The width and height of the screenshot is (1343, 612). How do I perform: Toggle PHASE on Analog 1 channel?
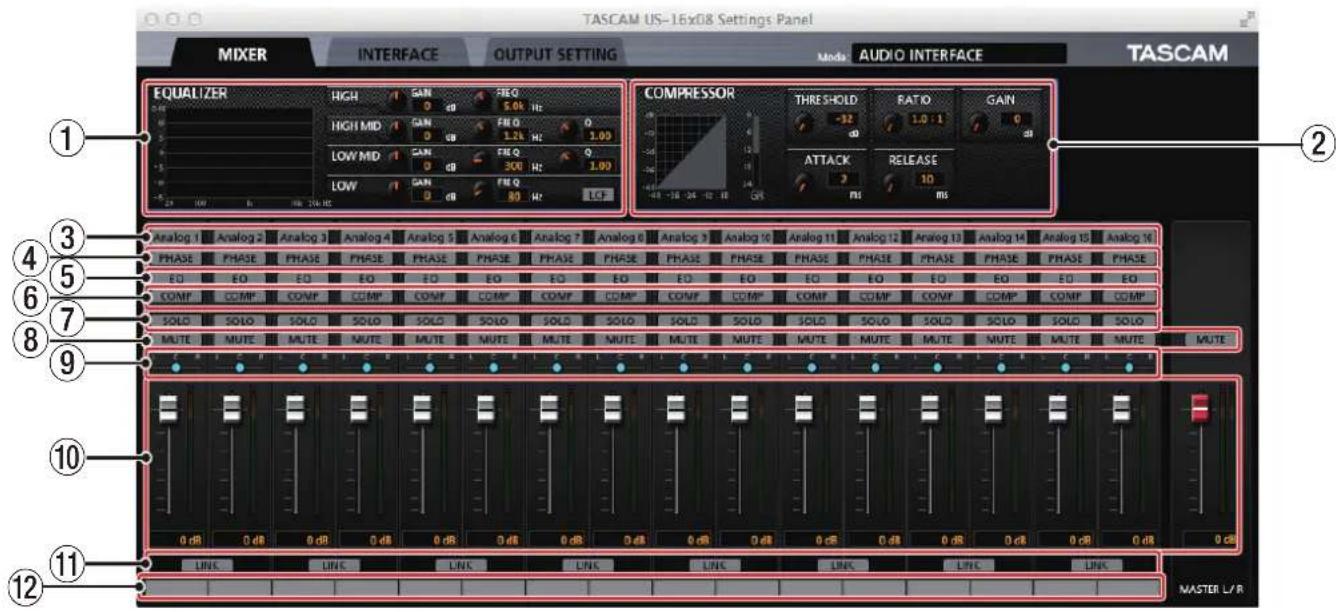pos(175,258)
